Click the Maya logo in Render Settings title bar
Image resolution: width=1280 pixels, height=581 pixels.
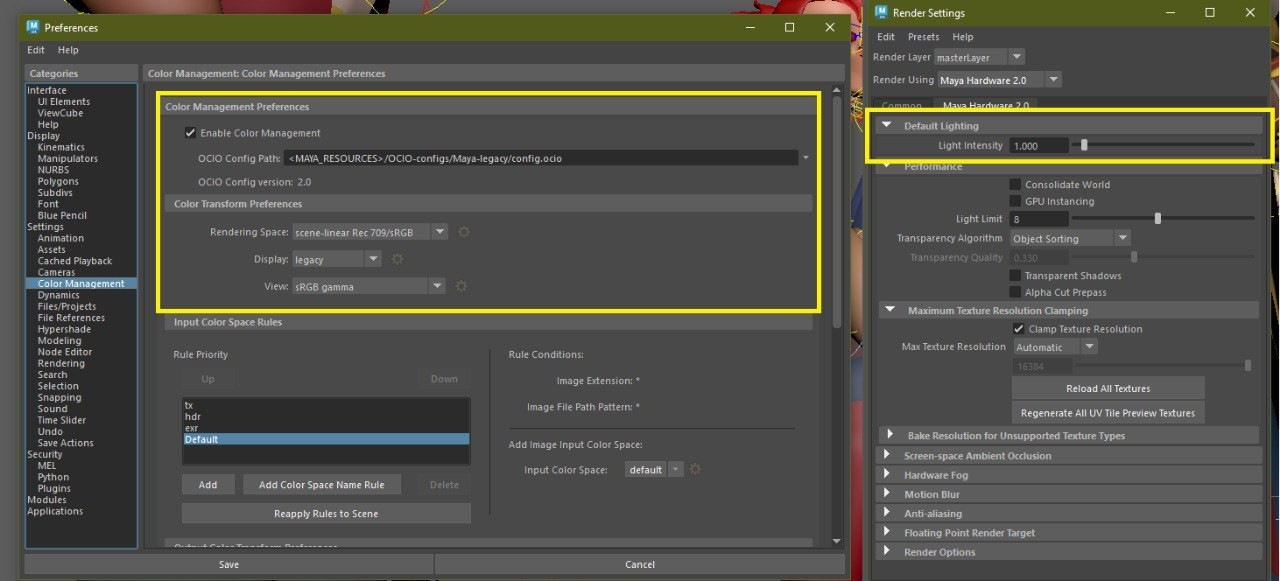[881, 13]
